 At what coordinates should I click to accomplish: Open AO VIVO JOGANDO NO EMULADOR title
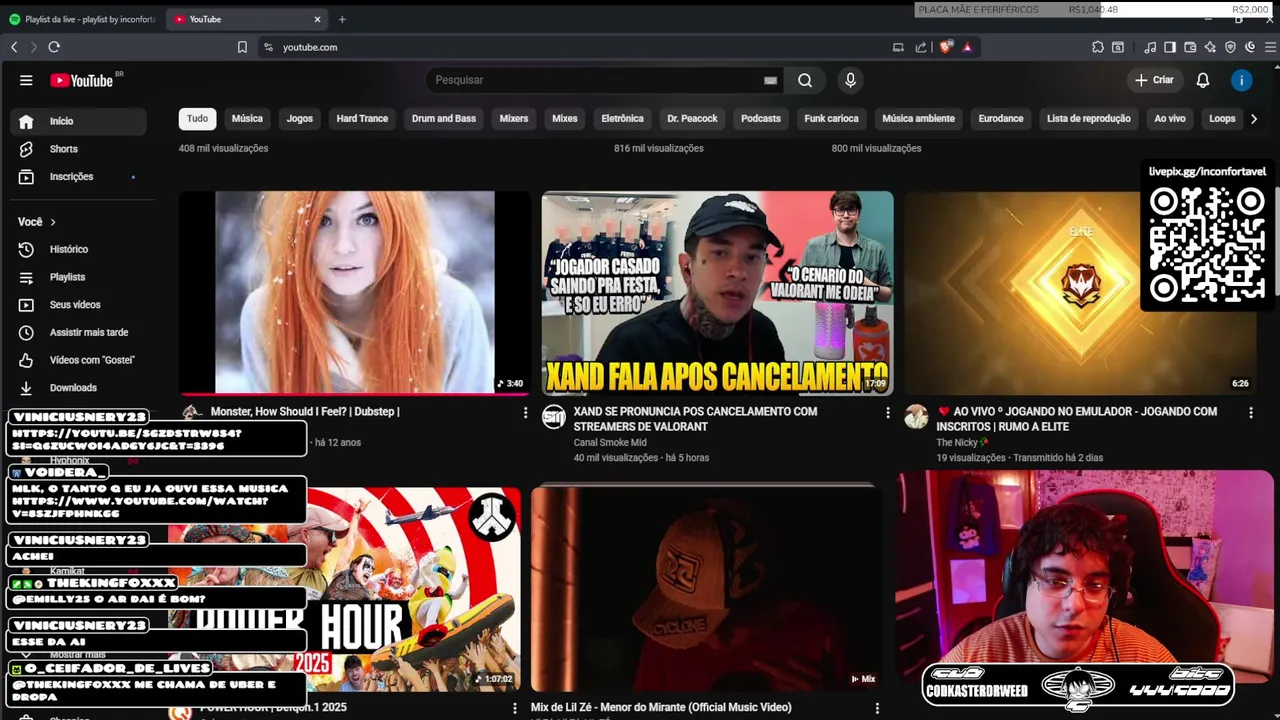point(1077,419)
